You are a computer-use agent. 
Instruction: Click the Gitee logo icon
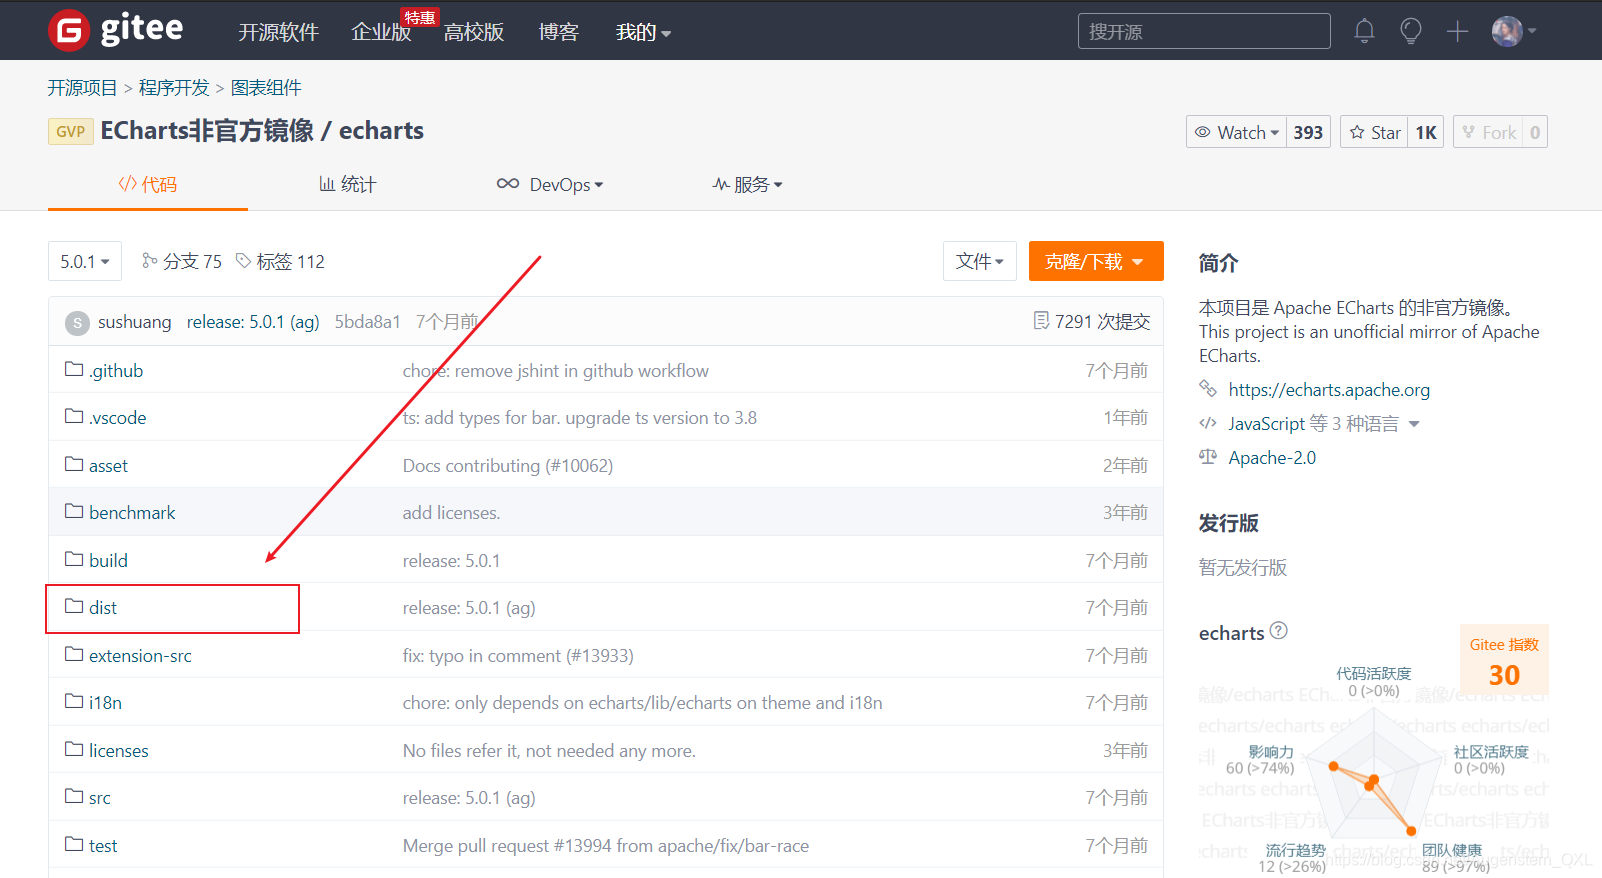tap(69, 30)
